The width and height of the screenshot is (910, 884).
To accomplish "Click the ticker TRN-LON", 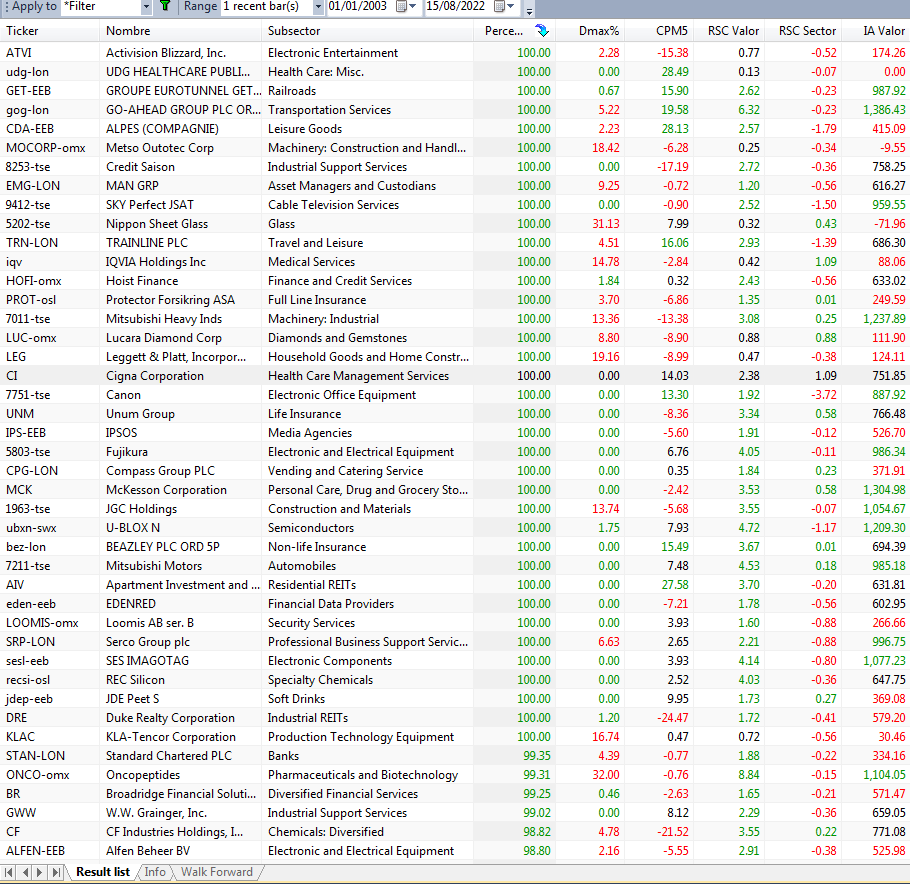I will click(x=32, y=243).
